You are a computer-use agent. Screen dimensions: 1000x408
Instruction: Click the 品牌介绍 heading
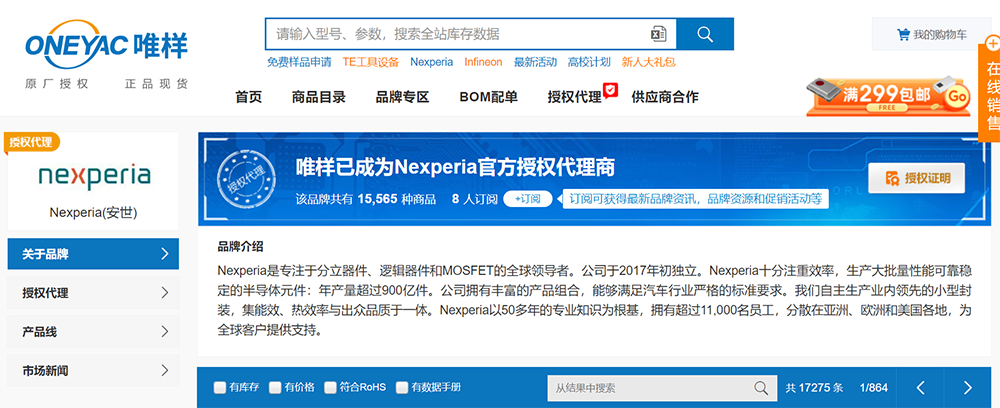tap(240, 247)
